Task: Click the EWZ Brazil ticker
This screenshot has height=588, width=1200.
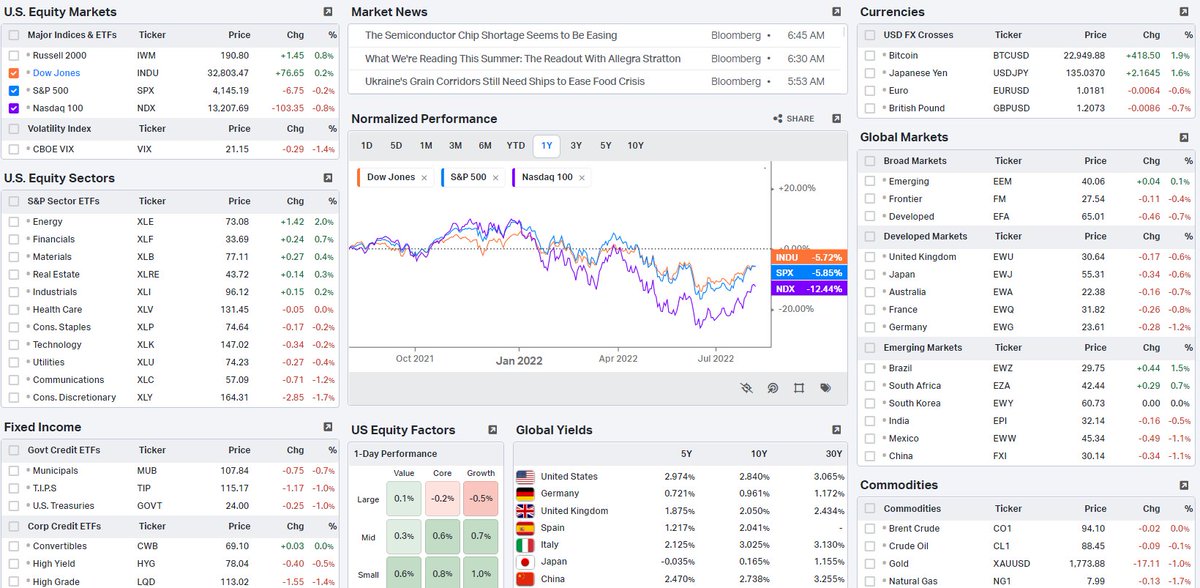Action: coord(1003,368)
